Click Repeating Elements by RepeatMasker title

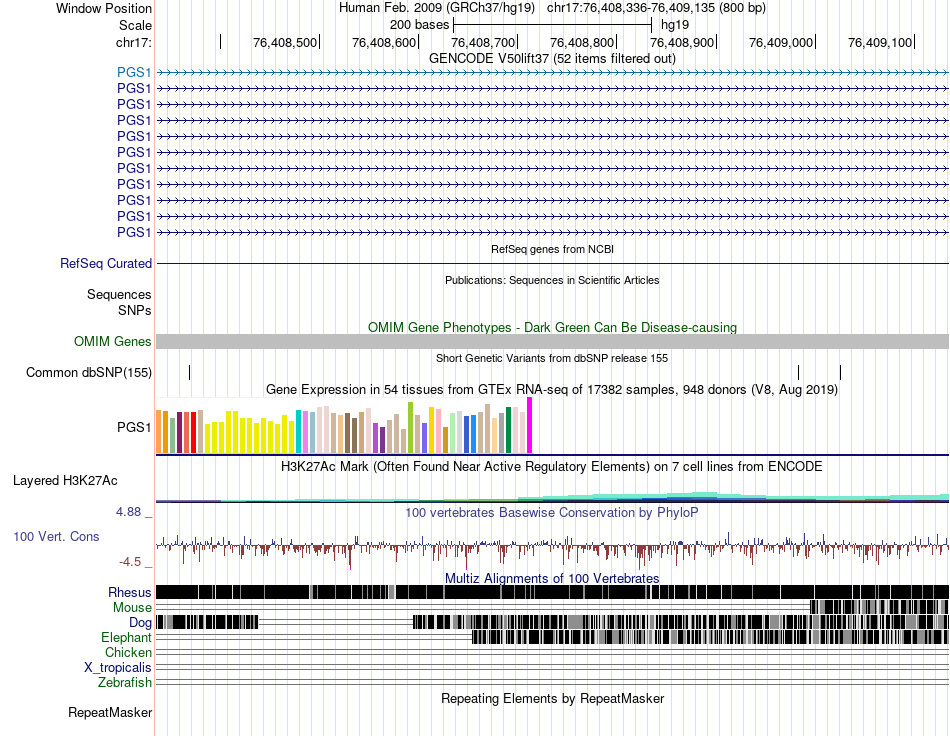(552, 699)
